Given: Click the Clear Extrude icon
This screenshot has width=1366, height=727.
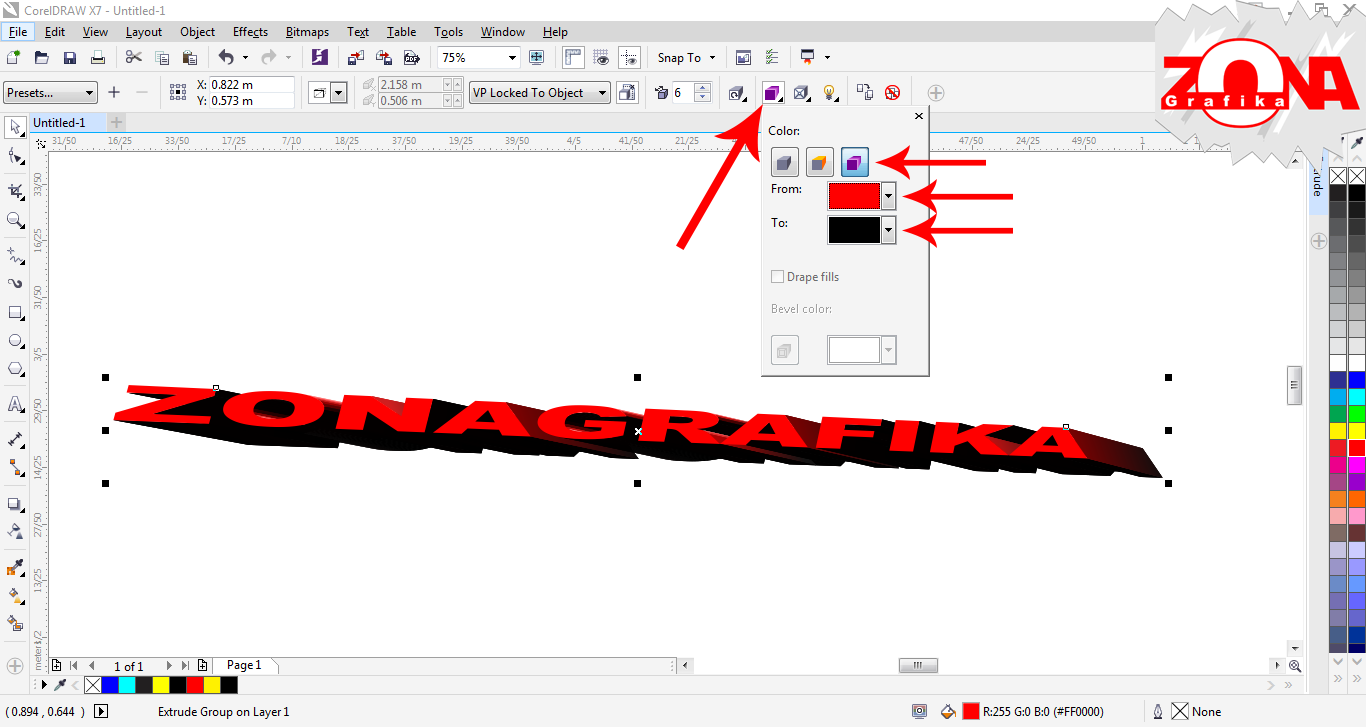Looking at the screenshot, I should pyautogui.click(x=892, y=93).
